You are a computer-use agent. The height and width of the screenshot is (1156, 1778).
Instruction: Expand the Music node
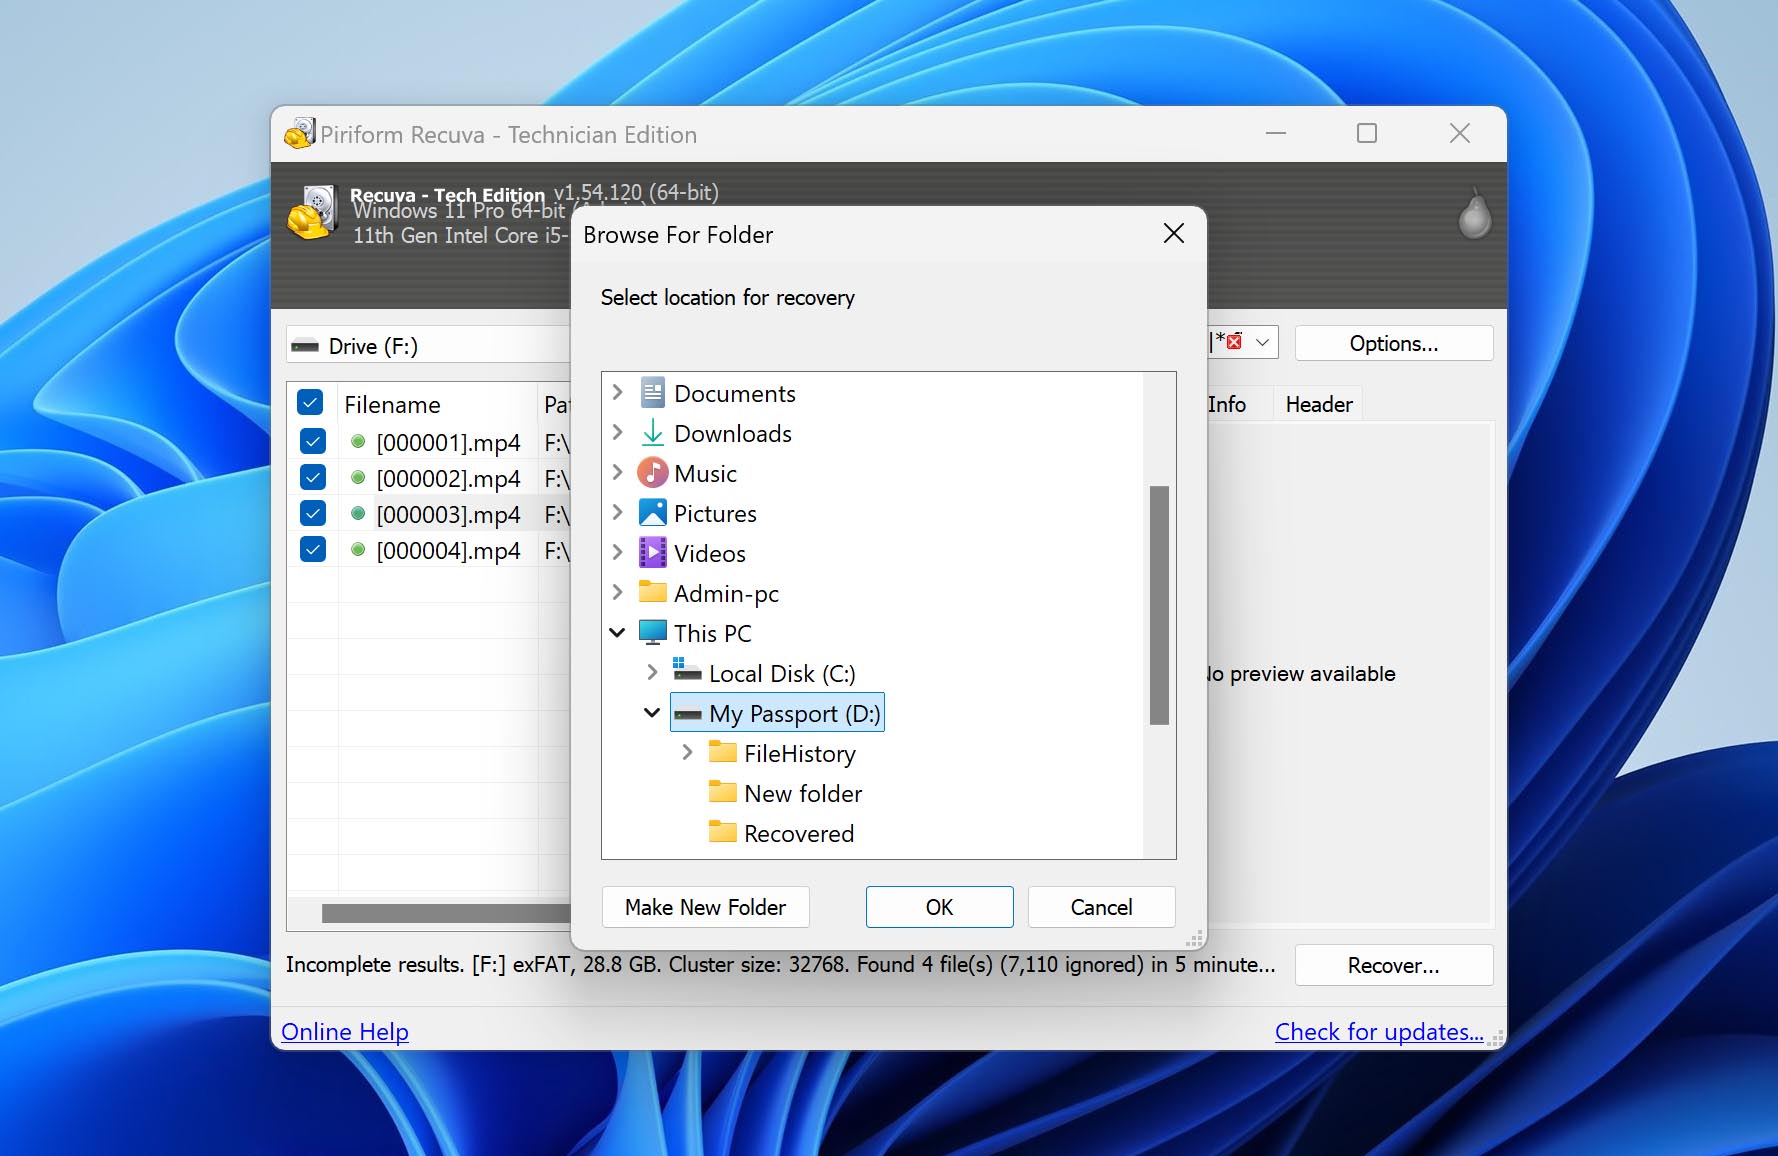click(x=618, y=472)
